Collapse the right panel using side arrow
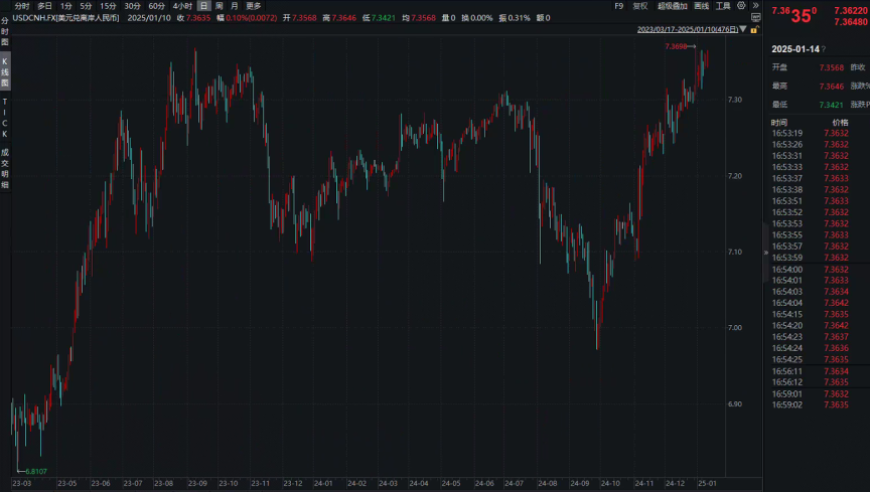Viewport: 870px width, 492px height. [766, 253]
